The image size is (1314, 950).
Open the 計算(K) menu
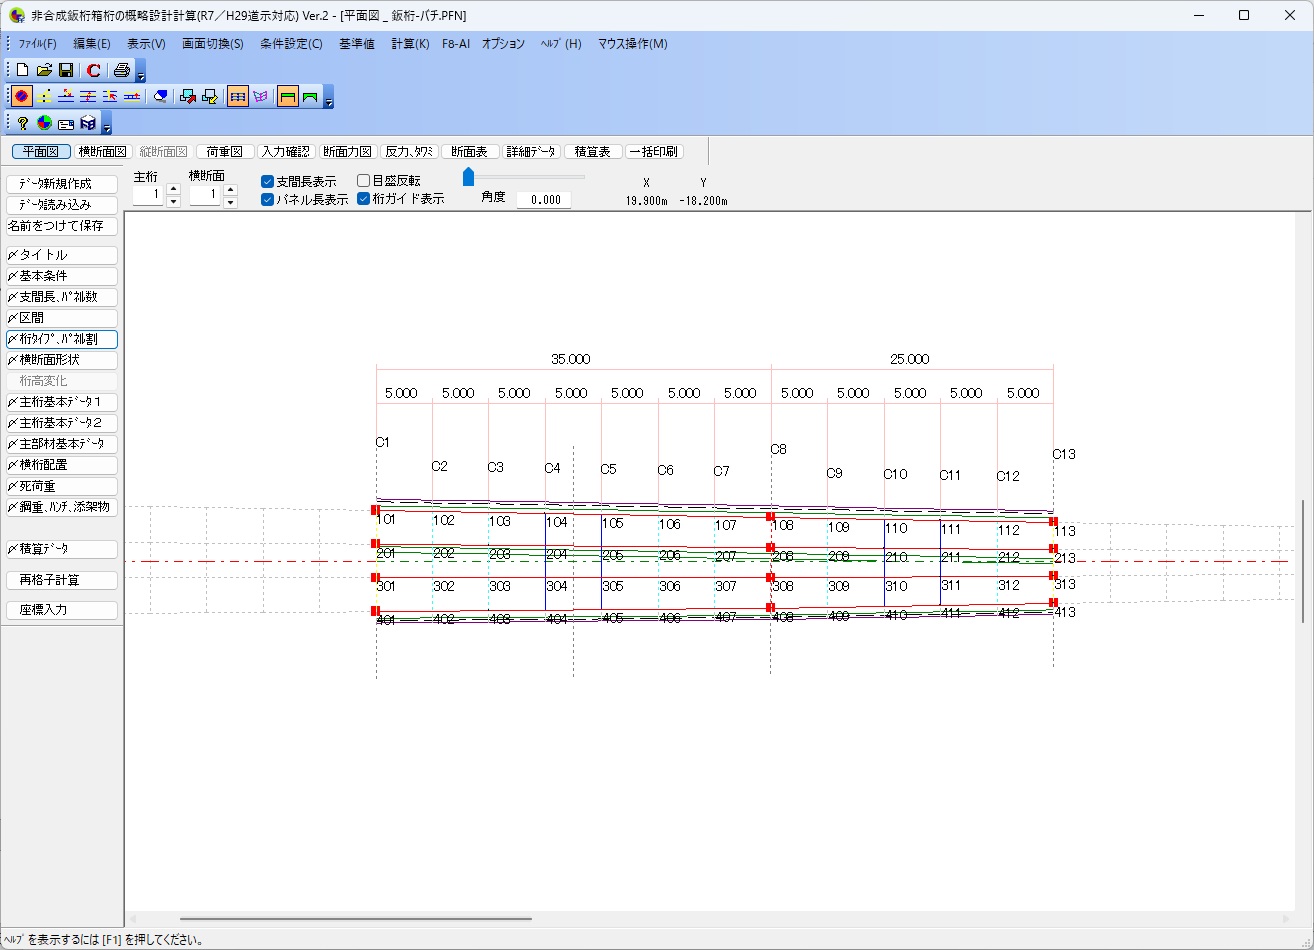point(410,44)
